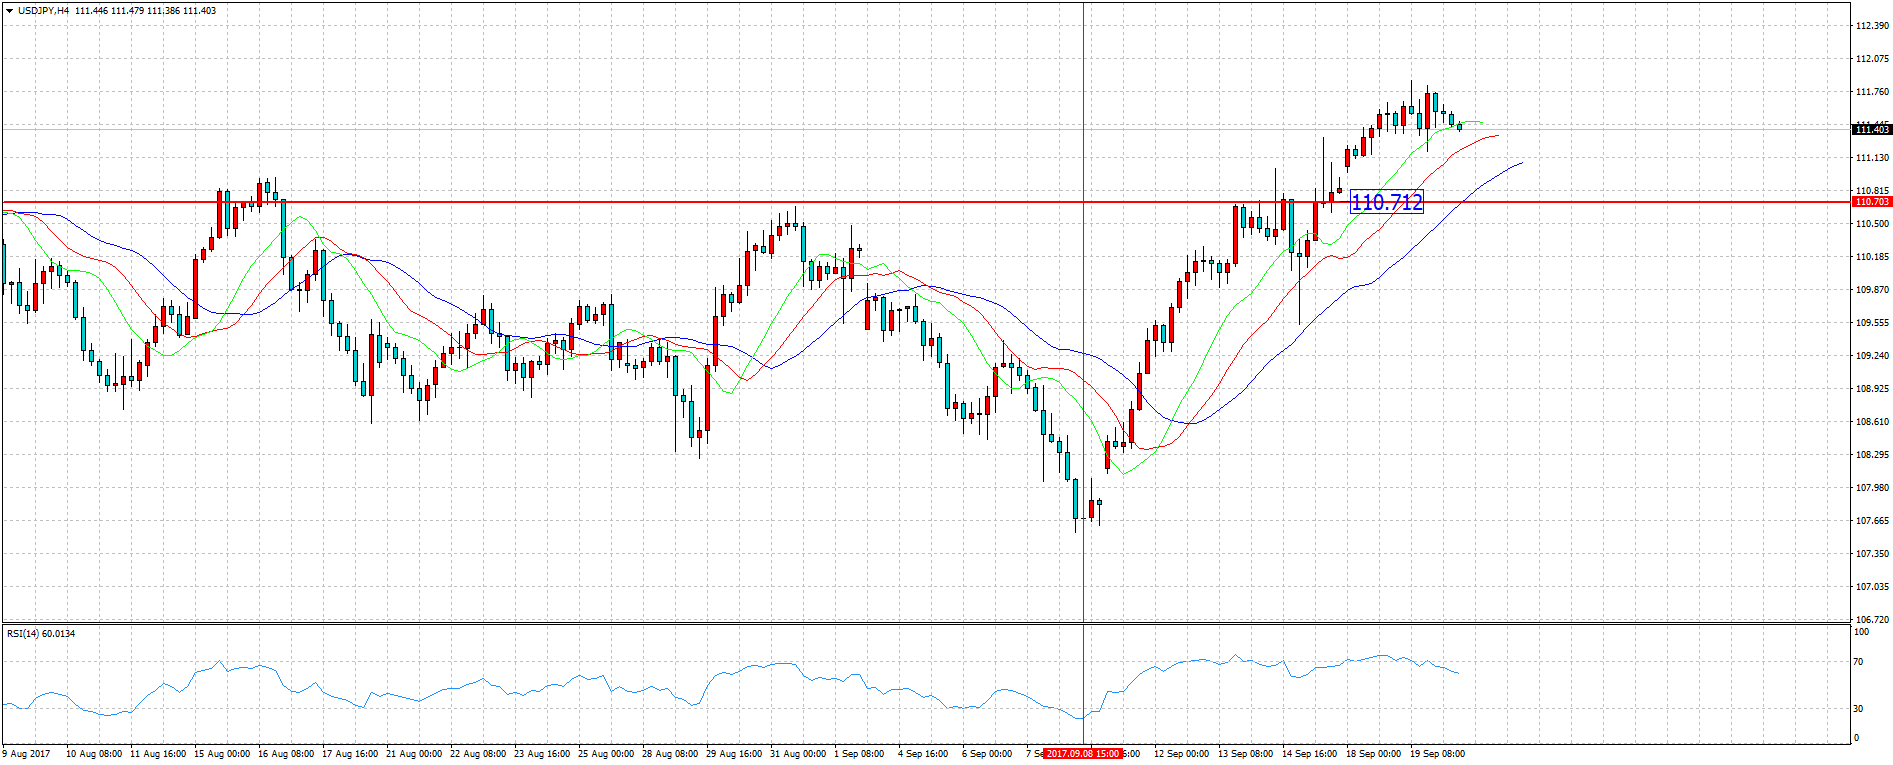Image resolution: width=1893 pixels, height=765 pixels.
Task: Click the RSI scale 100 level label
Action: [1861, 632]
